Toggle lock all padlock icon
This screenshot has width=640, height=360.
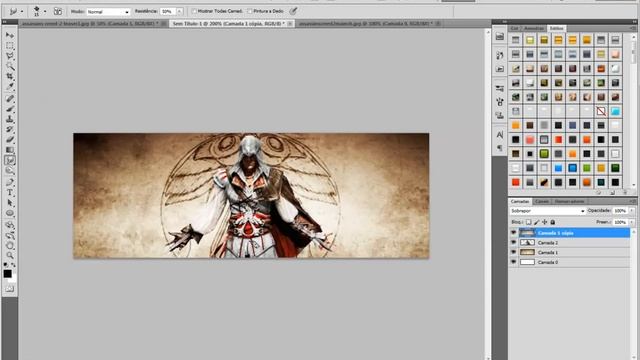553,222
